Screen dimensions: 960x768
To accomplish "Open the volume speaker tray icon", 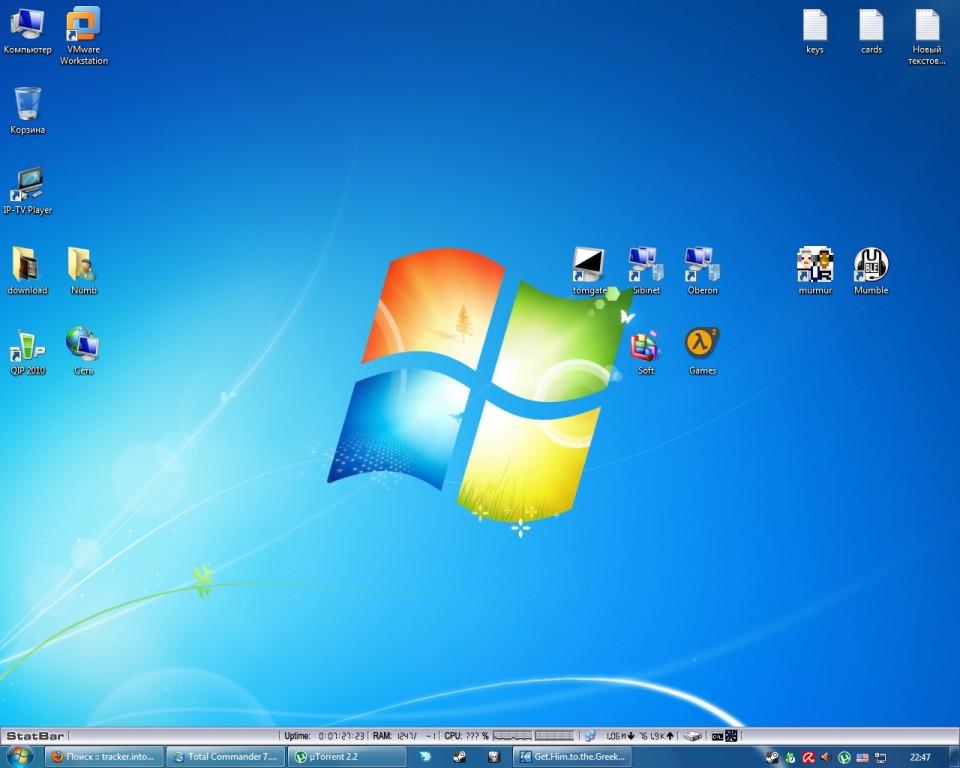I will [826, 758].
